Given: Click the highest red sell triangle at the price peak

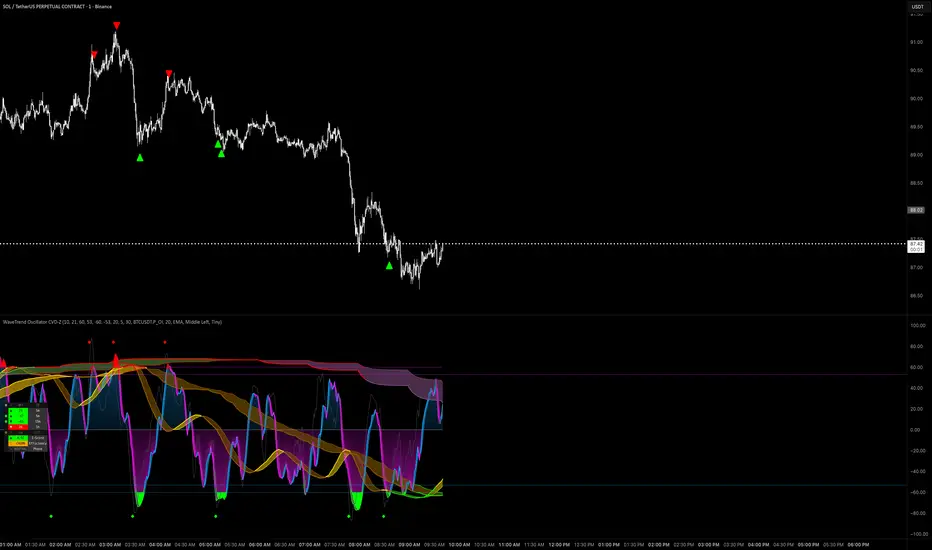Looking at the screenshot, I should pos(117,24).
